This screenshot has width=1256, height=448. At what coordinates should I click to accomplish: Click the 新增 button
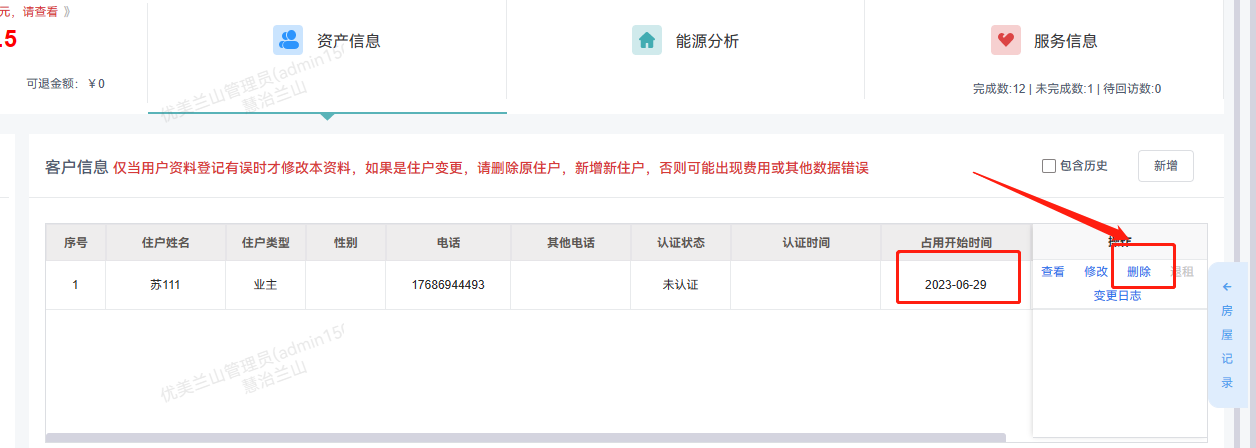pos(1166,166)
